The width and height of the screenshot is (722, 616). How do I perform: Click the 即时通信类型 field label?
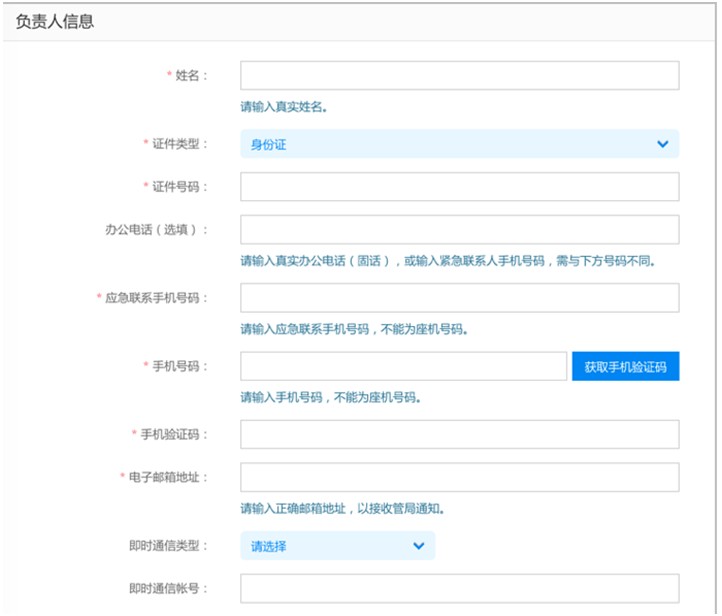(x=168, y=546)
